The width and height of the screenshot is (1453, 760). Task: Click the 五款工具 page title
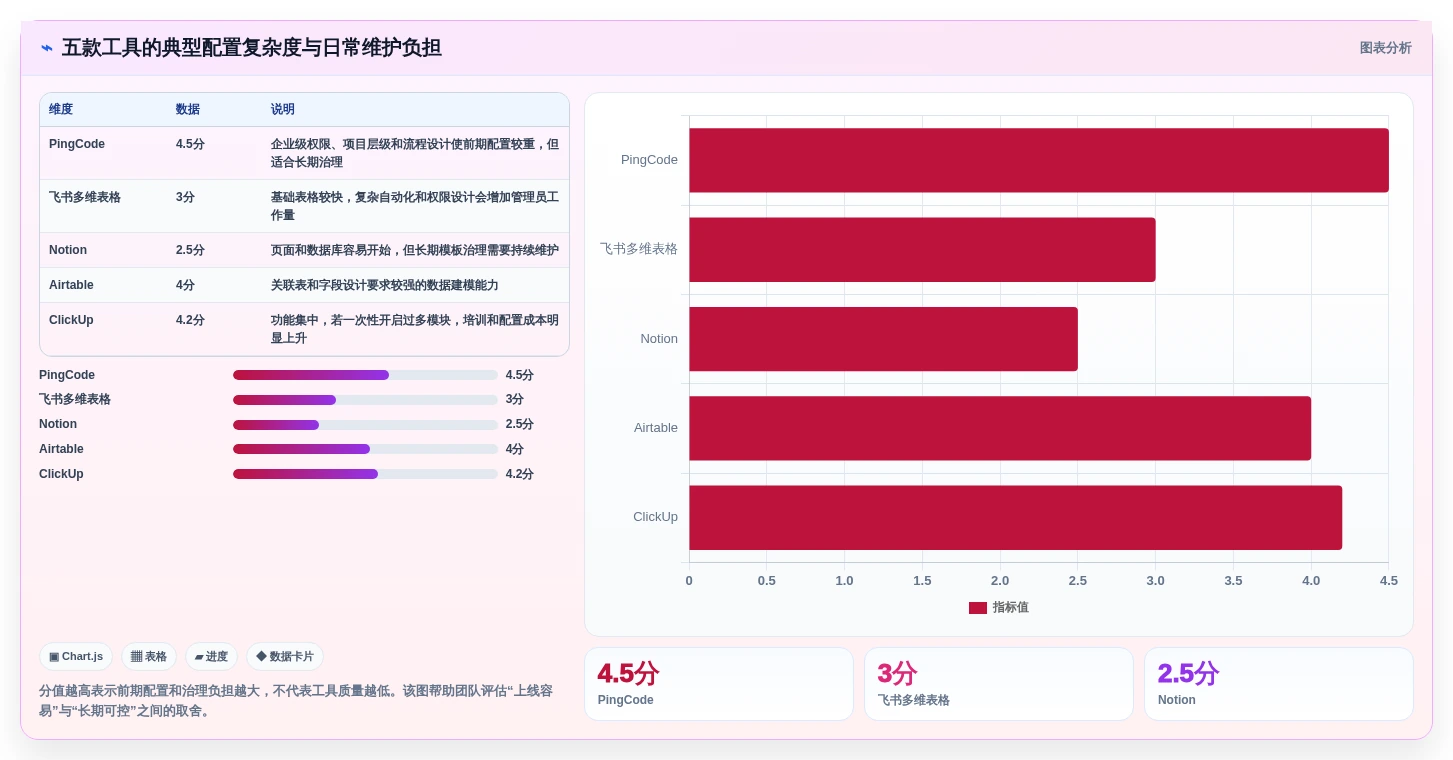pos(252,48)
